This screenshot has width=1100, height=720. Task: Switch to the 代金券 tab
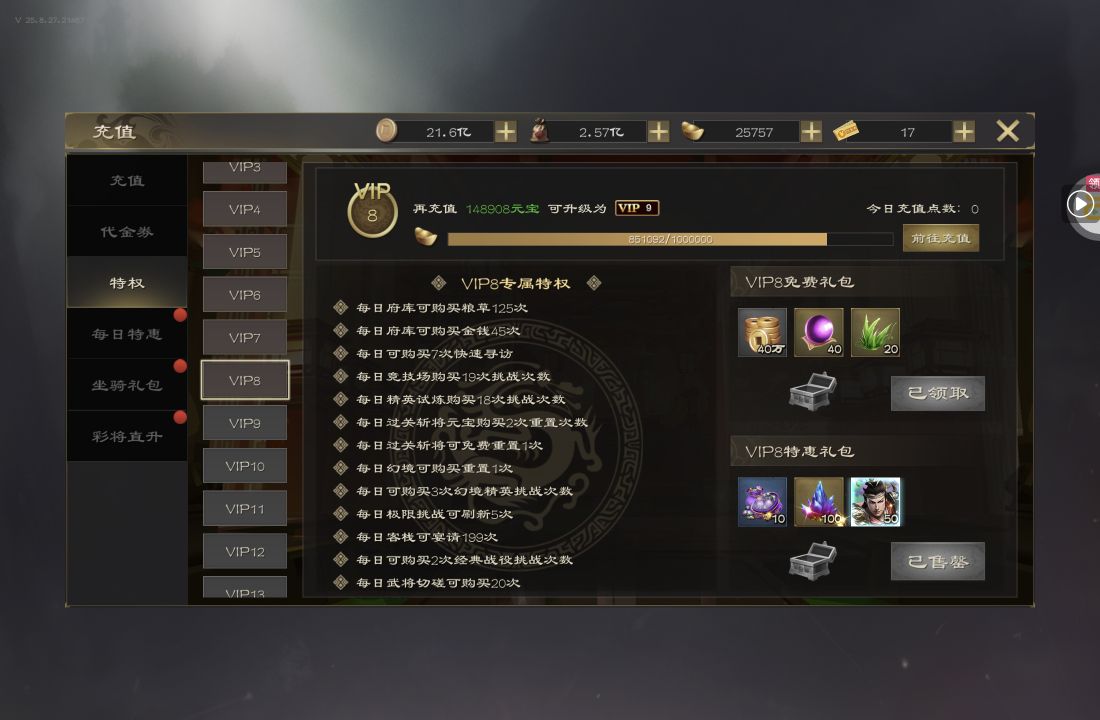[127, 232]
